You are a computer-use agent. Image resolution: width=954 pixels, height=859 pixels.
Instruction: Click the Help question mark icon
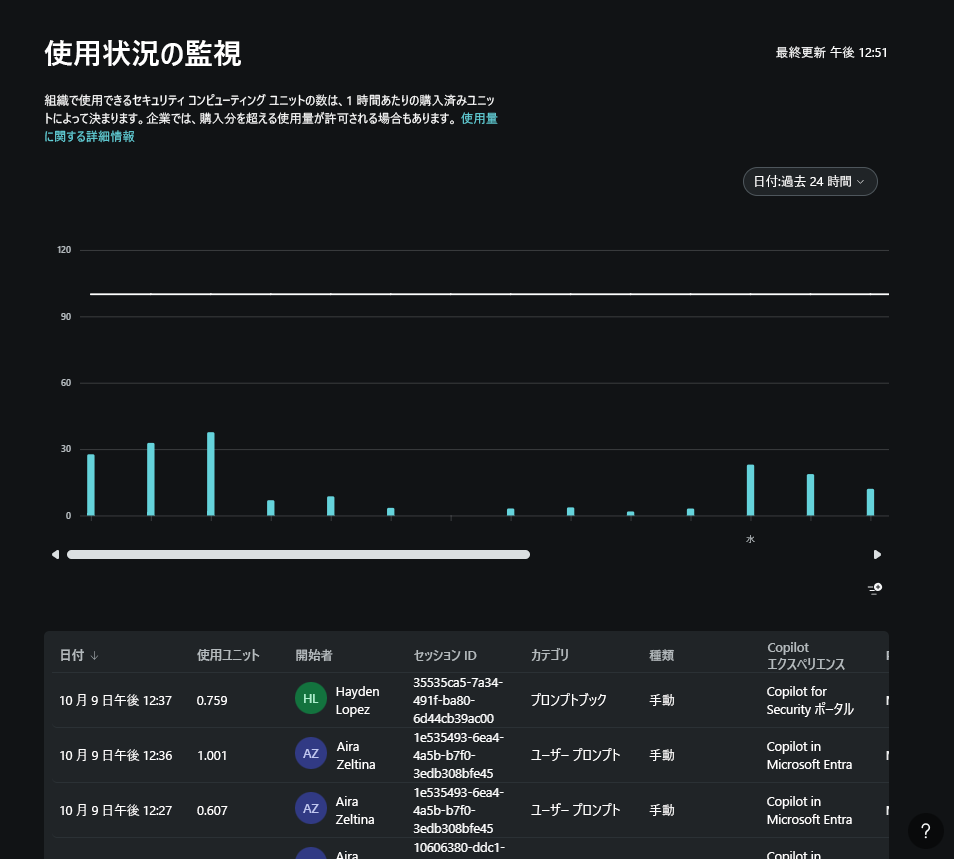925,831
